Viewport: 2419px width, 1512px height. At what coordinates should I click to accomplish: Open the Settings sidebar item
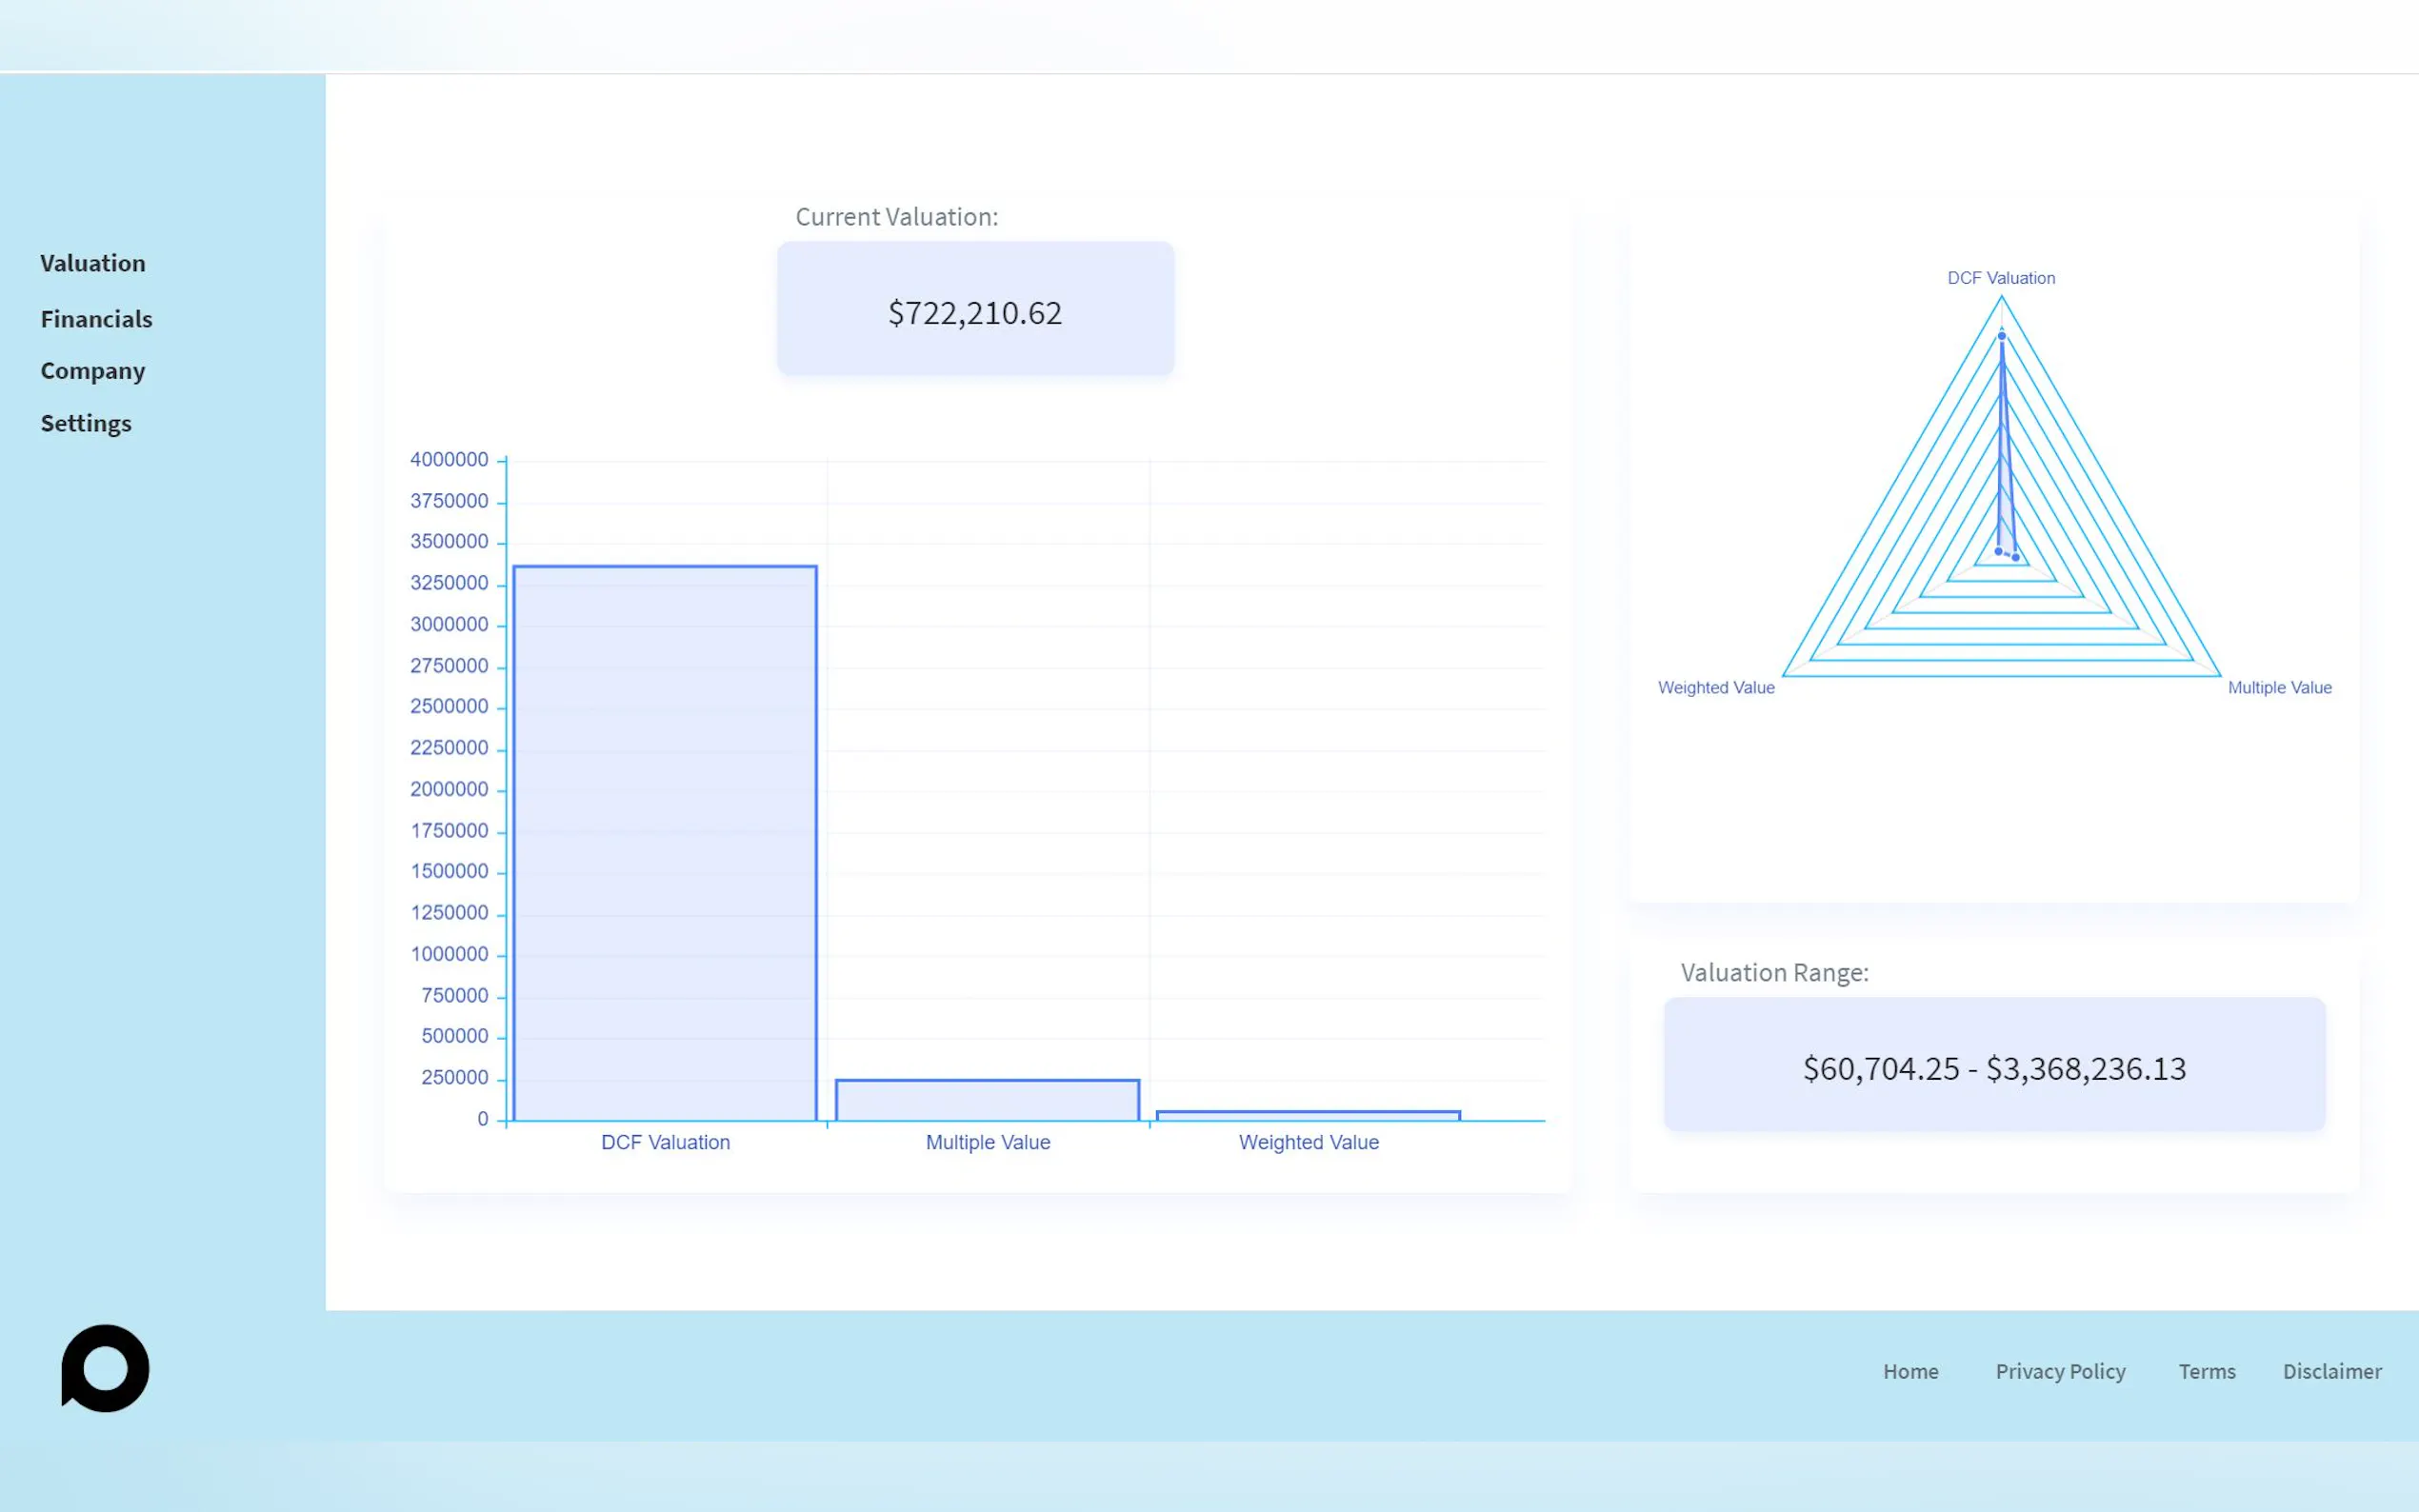click(85, 423)
